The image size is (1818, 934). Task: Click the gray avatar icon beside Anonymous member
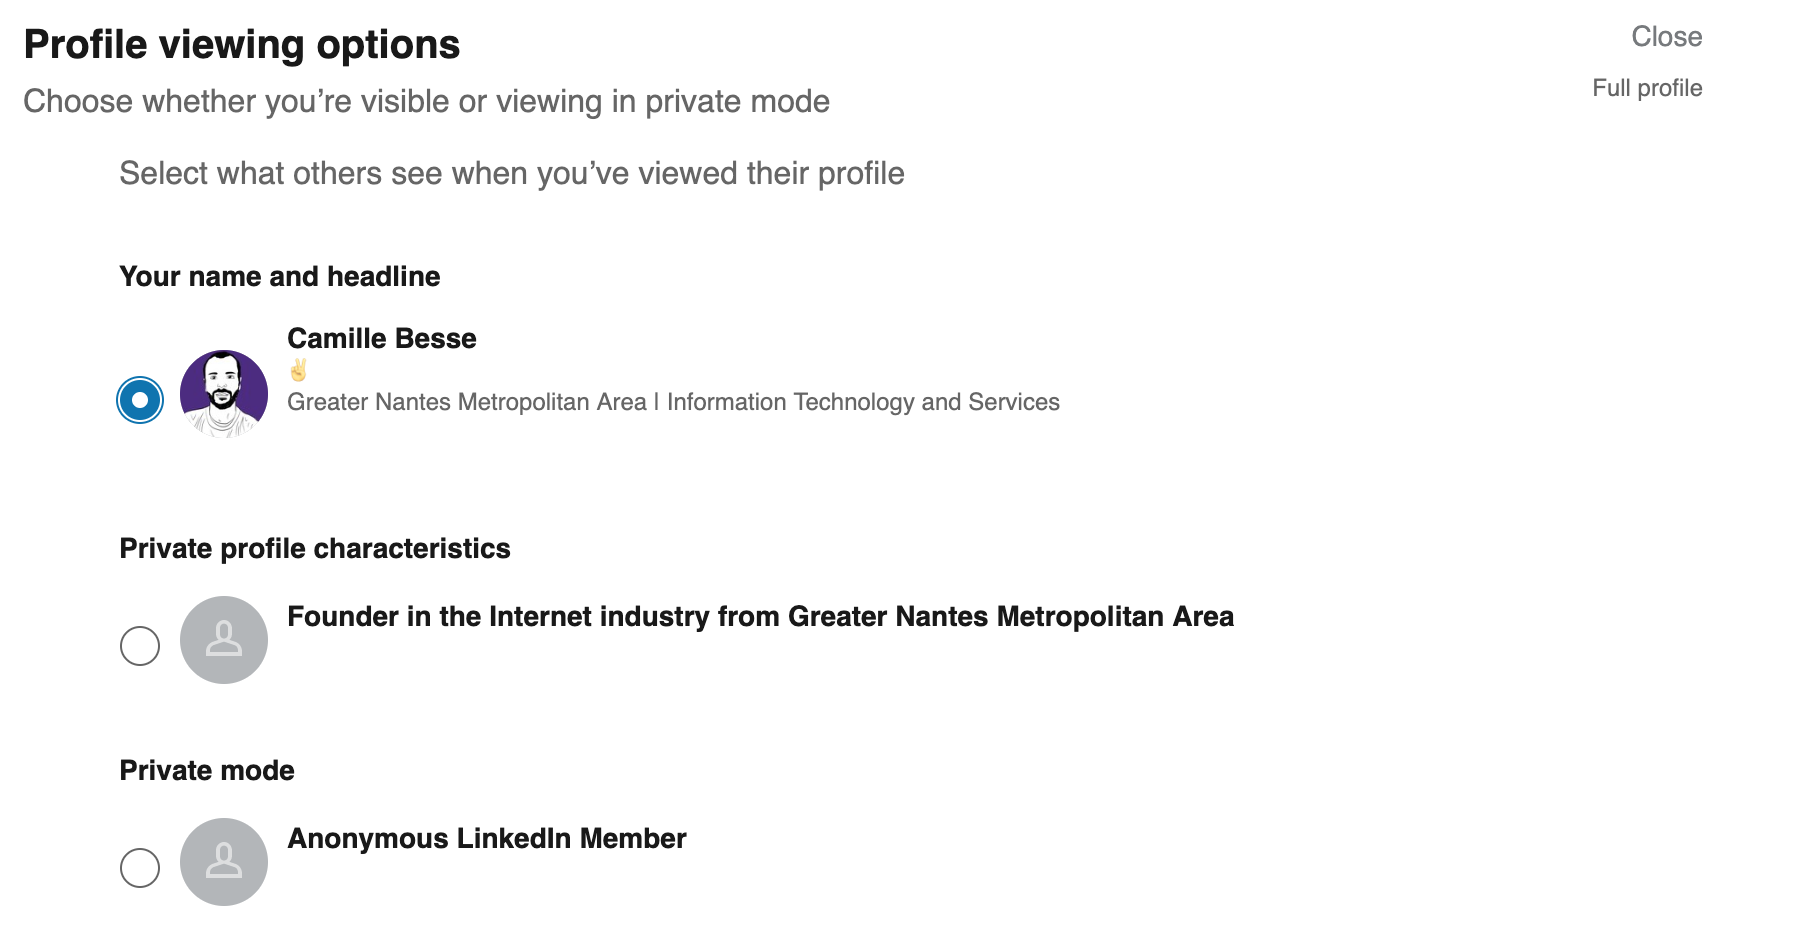pyautogui.click(x=224, y=862)
